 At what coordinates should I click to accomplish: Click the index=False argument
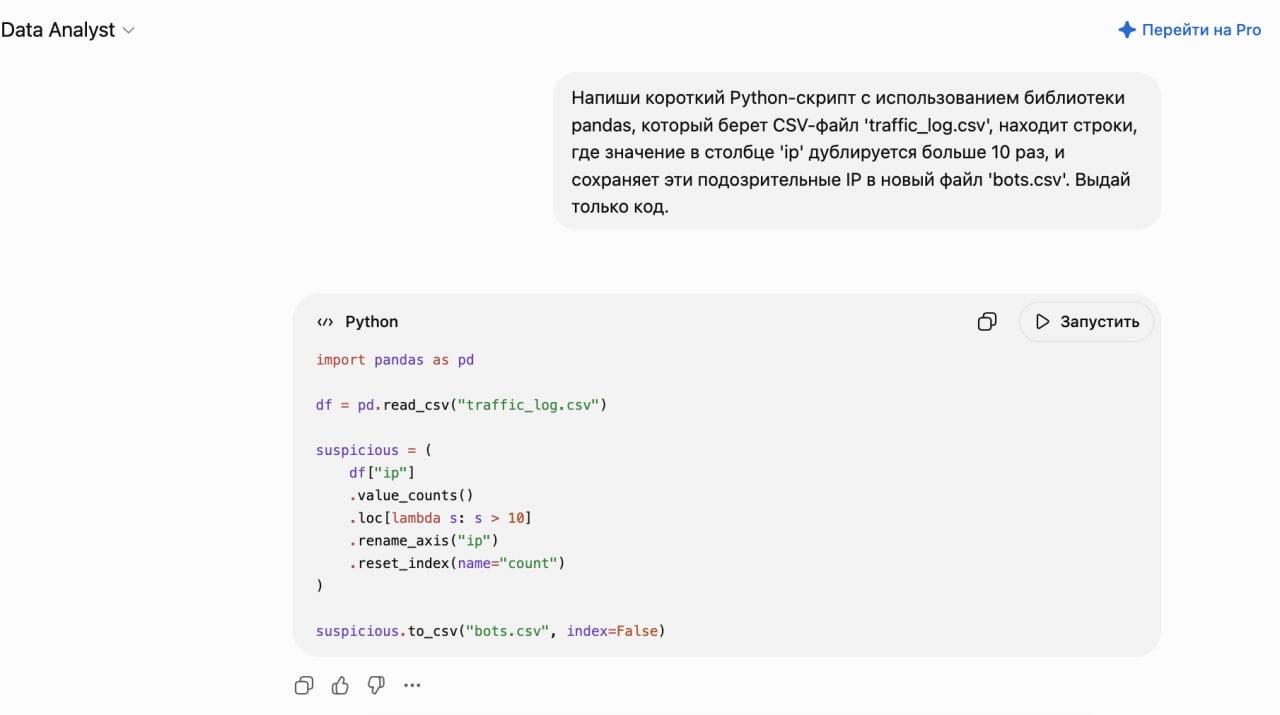tap(612, 631)
